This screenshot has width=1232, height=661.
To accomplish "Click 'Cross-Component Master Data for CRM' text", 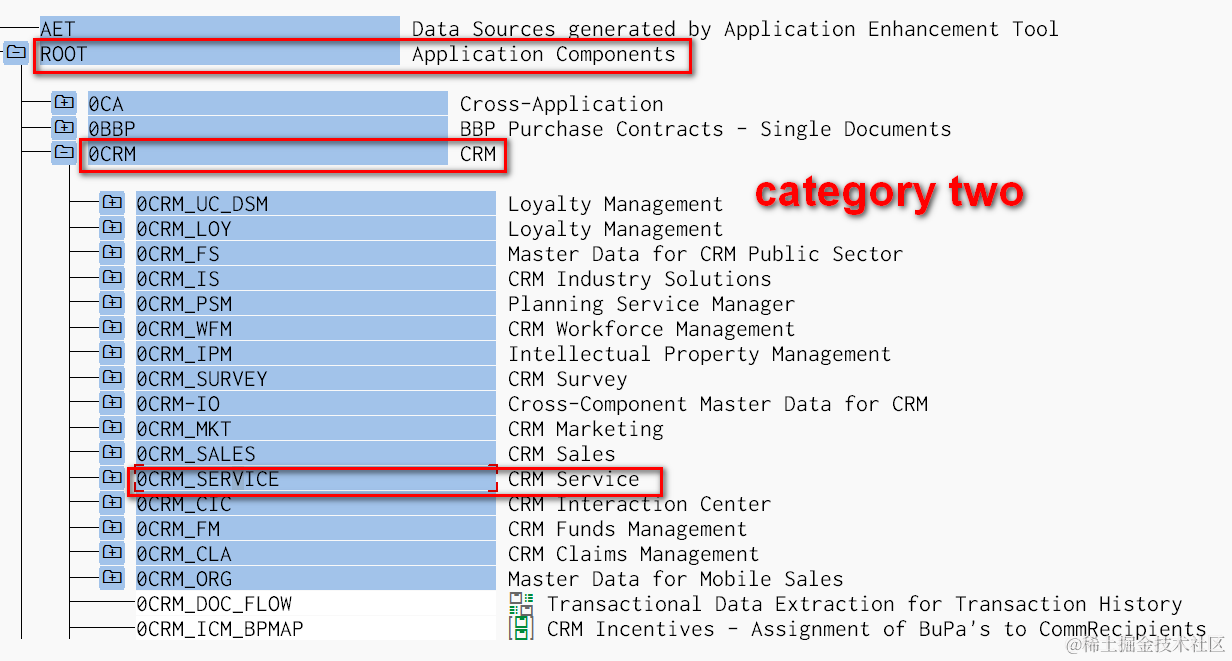I will point(717,404).
